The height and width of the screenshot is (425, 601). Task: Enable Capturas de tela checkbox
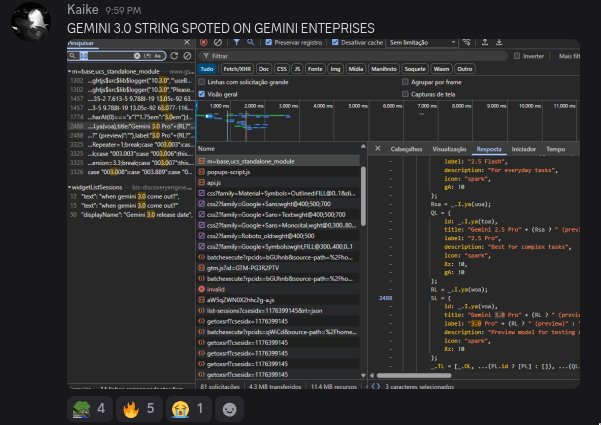[x=405, y=94]
